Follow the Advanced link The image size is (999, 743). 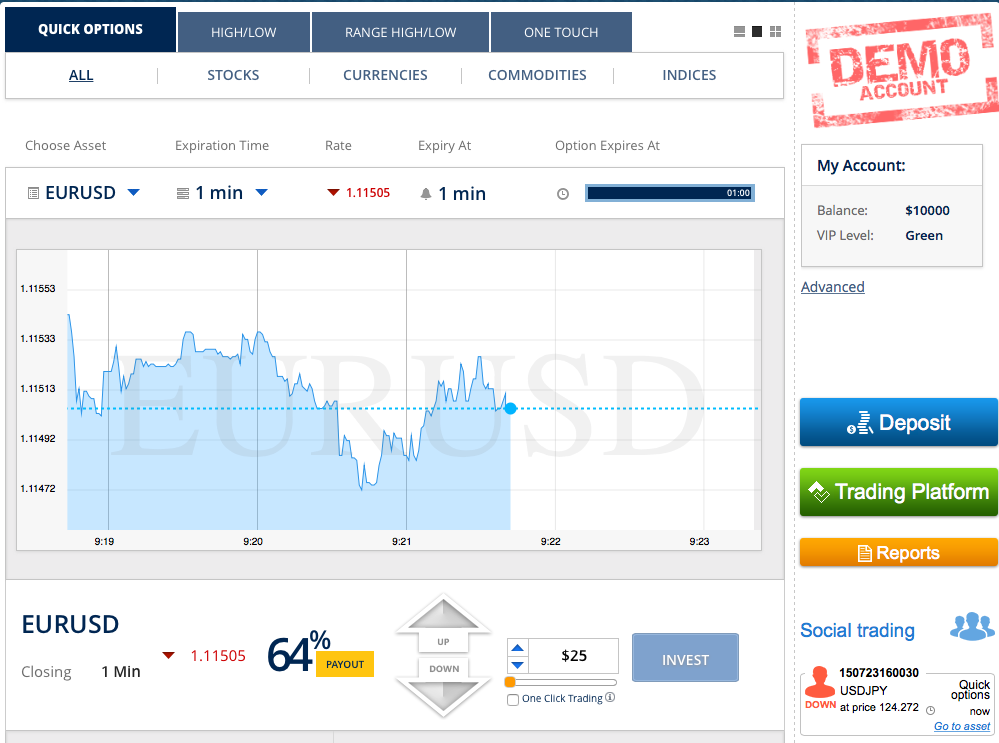click(x=832, y=287)
